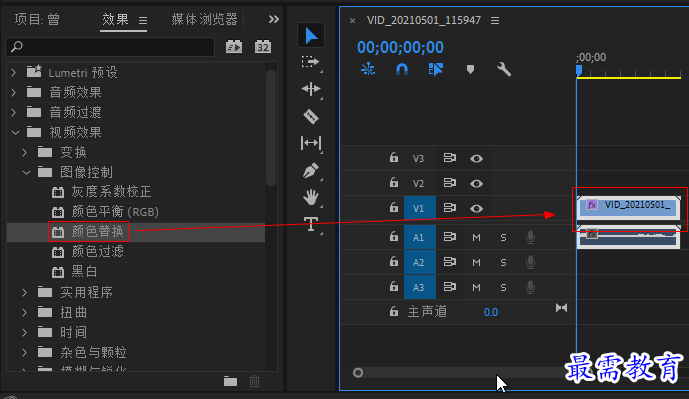Screen dimensions: 689x399
Task: Switch to the 项目 panel tab
Action: (37, 19)
